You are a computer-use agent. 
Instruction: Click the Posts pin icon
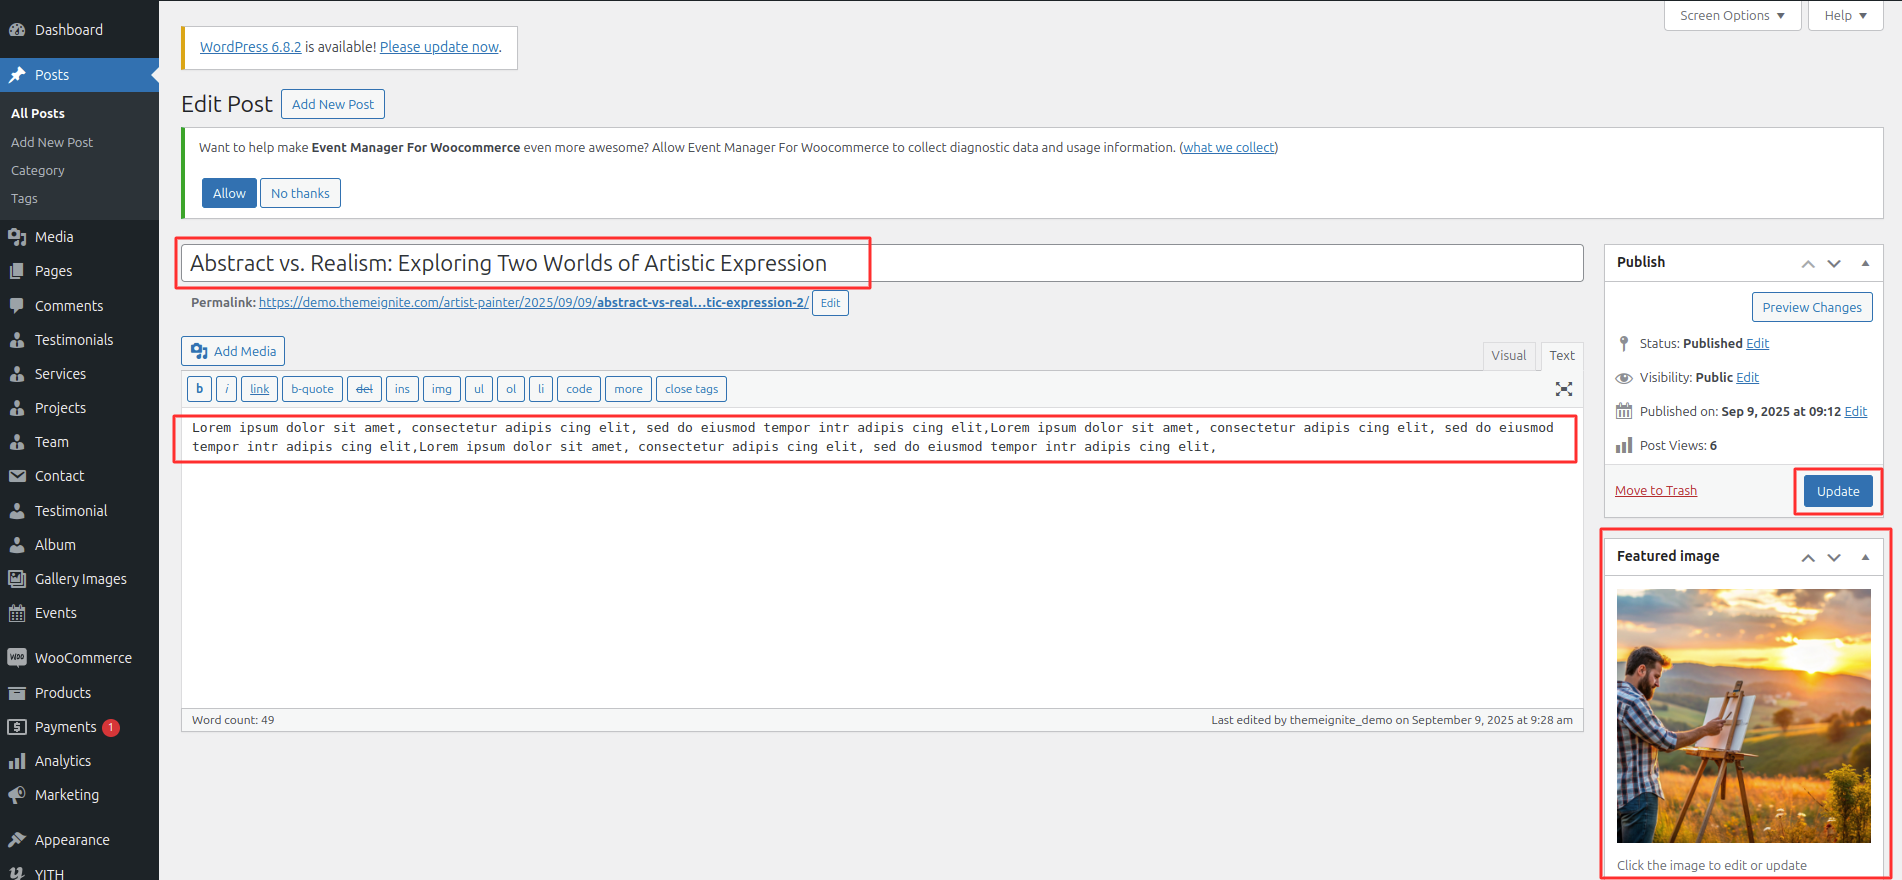tap(17, 75)
